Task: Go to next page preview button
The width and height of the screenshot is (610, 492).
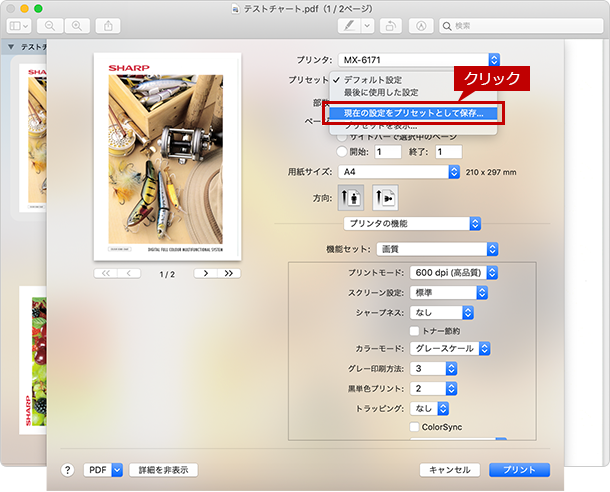Action: pos(206,273)
